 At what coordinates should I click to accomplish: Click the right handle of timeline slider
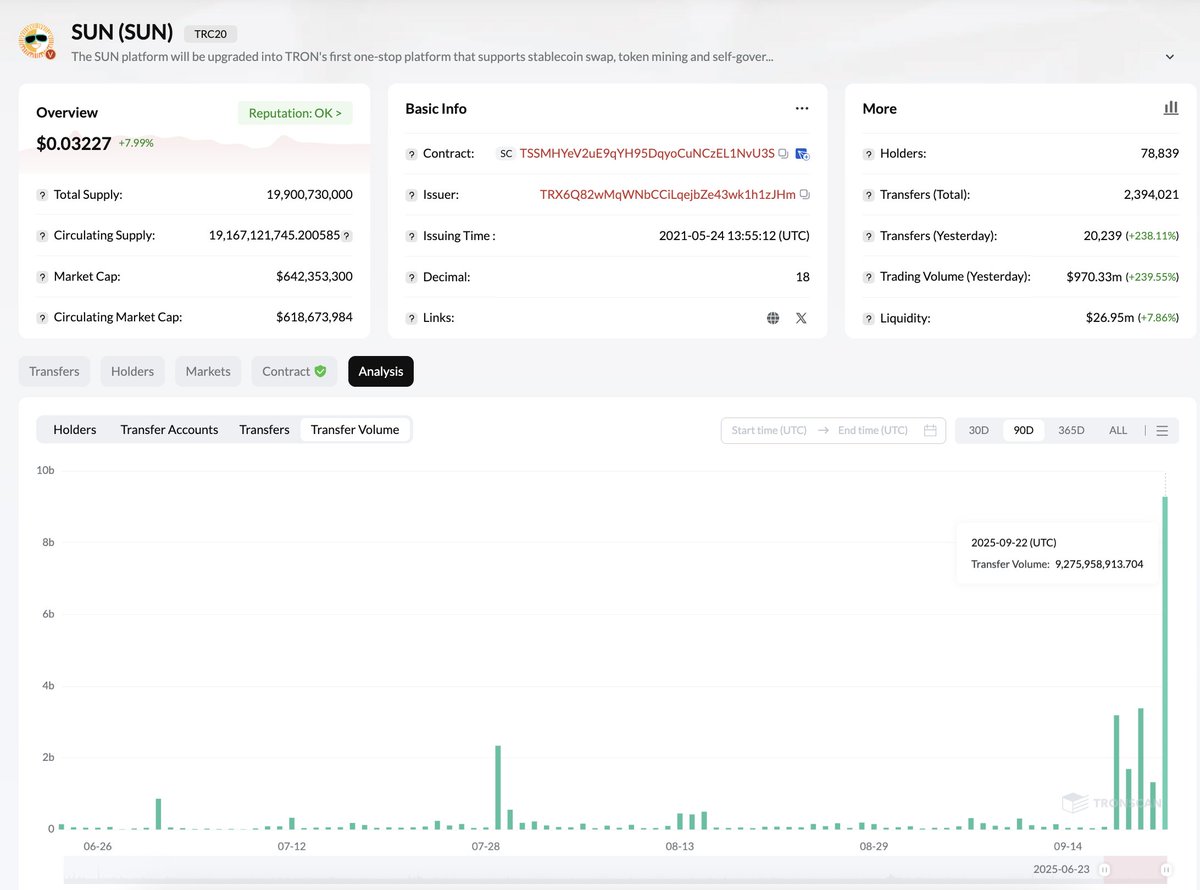pyautogui.click(x=1166, y=870)
